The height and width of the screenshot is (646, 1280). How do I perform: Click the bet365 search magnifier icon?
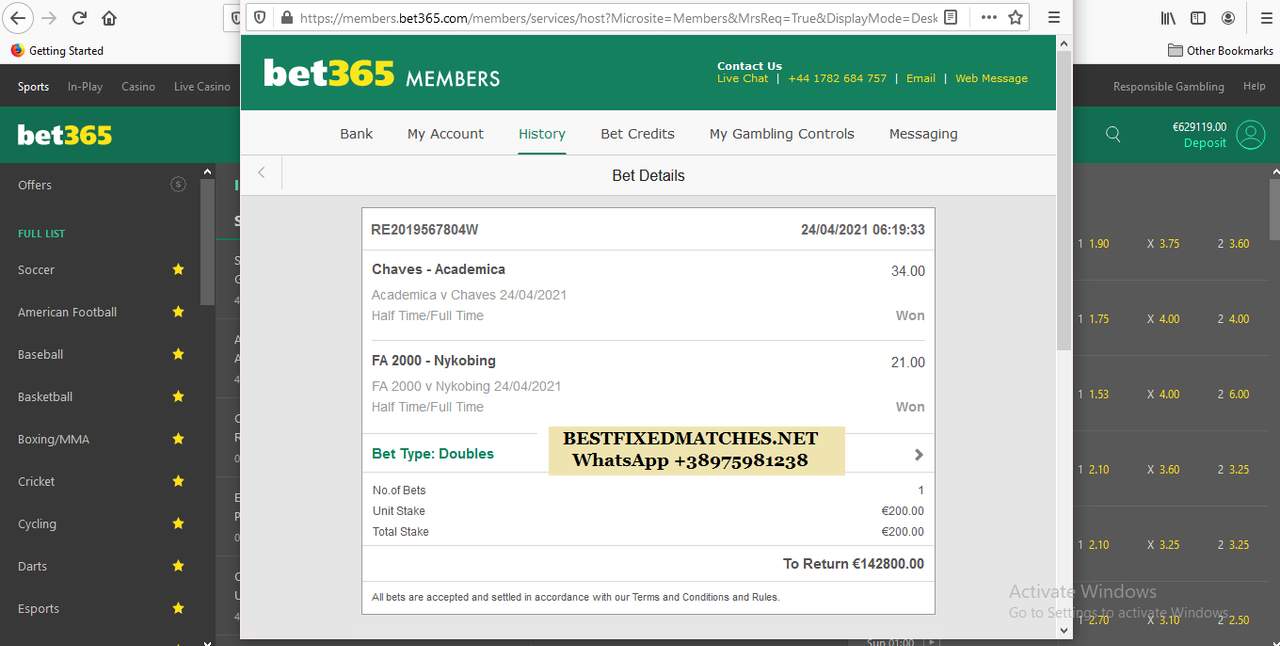pos(1113,134)
